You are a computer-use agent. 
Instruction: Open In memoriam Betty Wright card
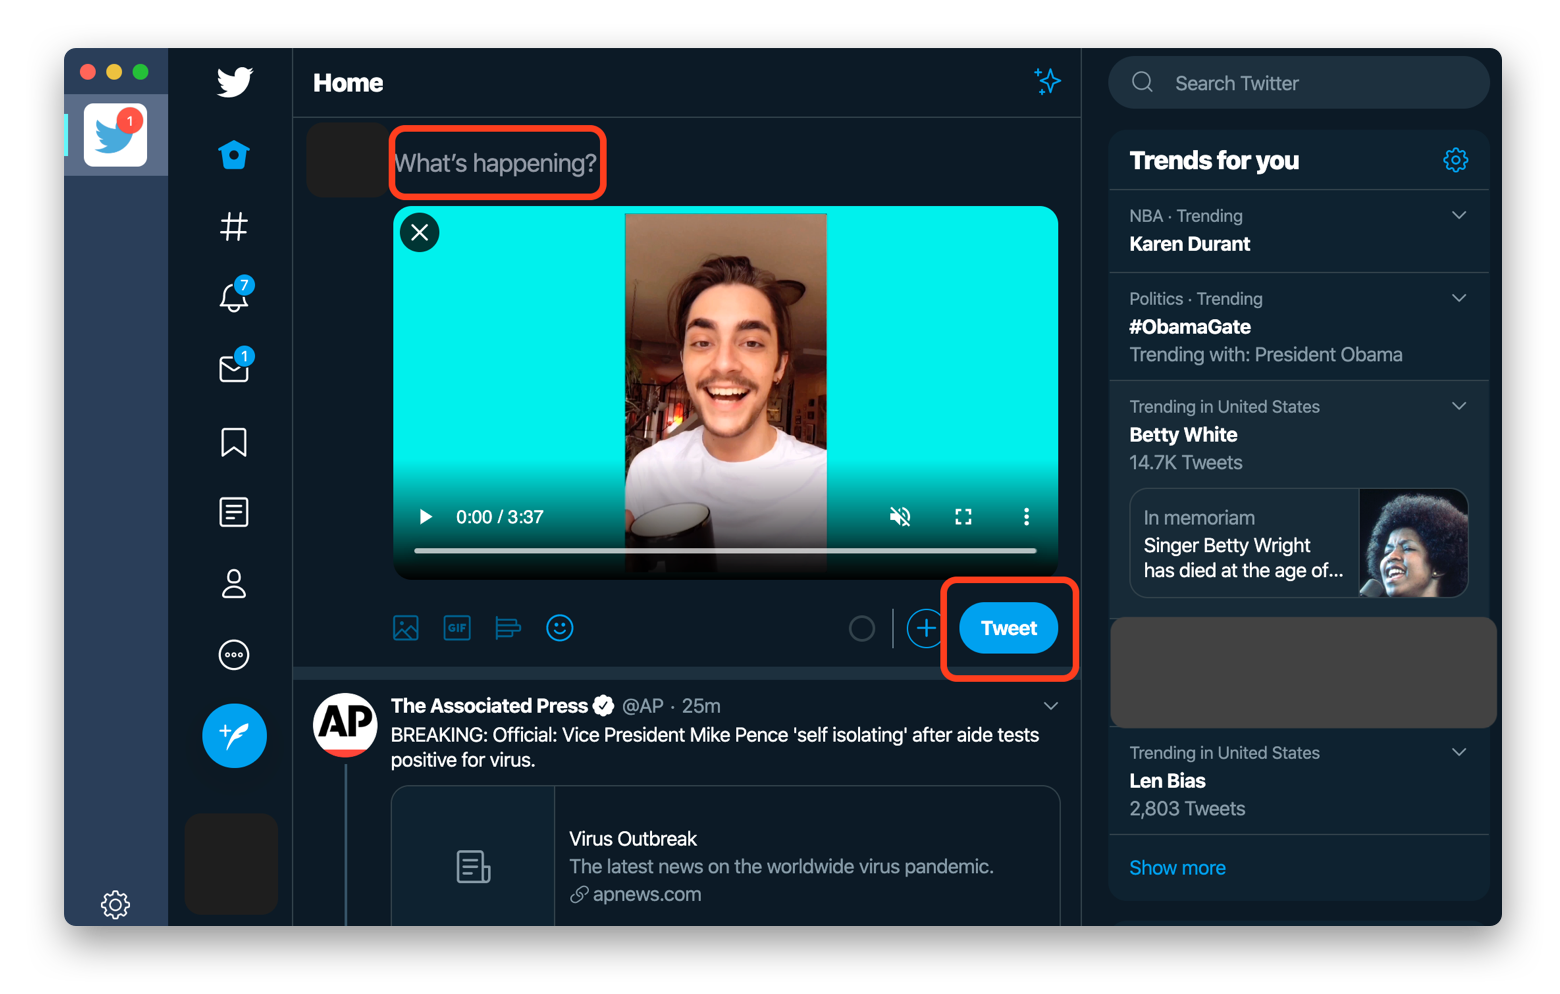point(1299,543)
